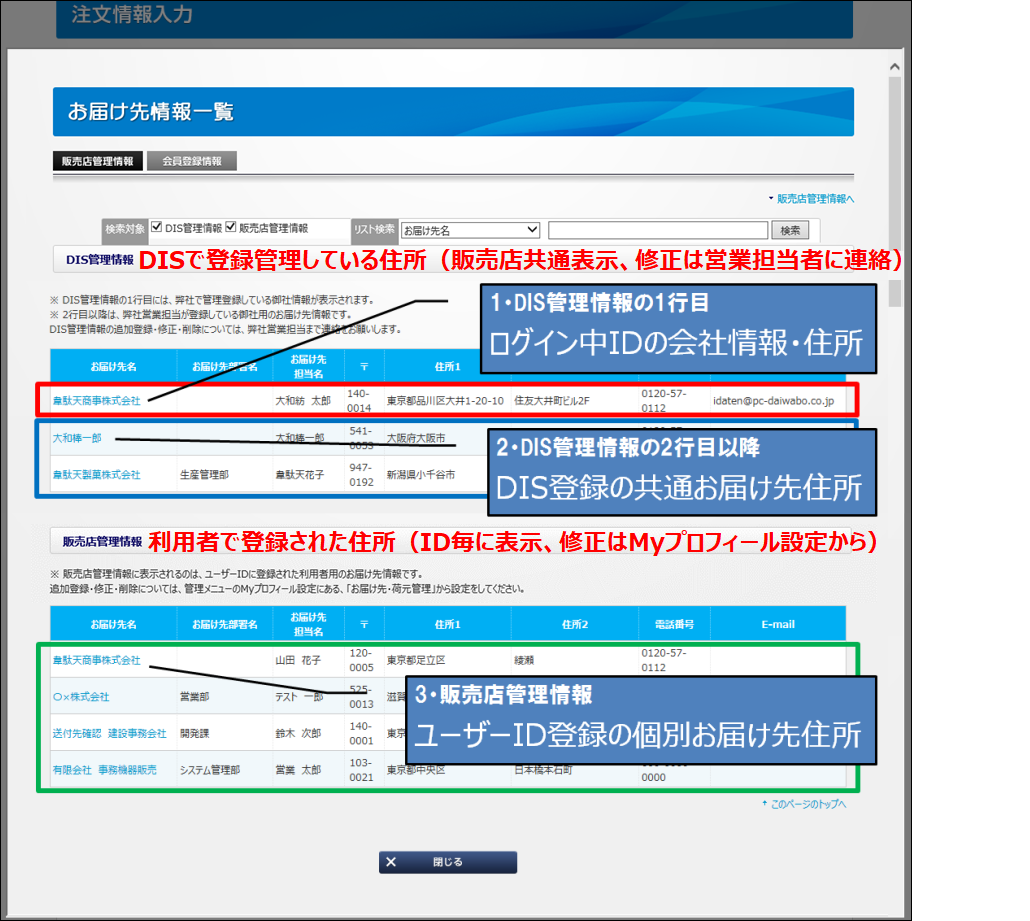Viewport: 1030px width, 921px height.
Task: Open the お届け先名 list search dropdown
Action: tap(470, 230)
